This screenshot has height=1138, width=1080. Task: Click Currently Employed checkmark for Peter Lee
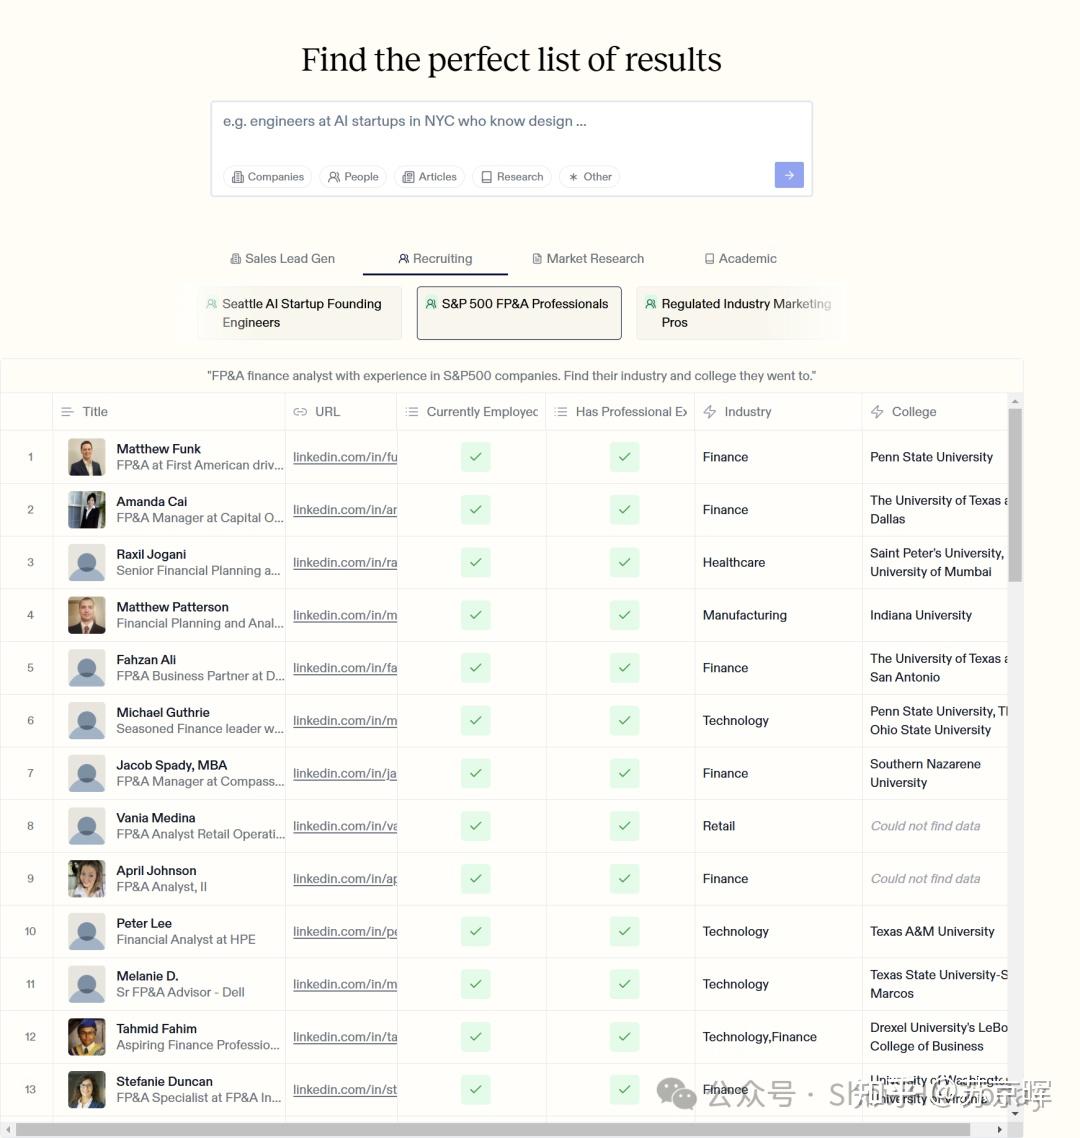click(475, 931)
